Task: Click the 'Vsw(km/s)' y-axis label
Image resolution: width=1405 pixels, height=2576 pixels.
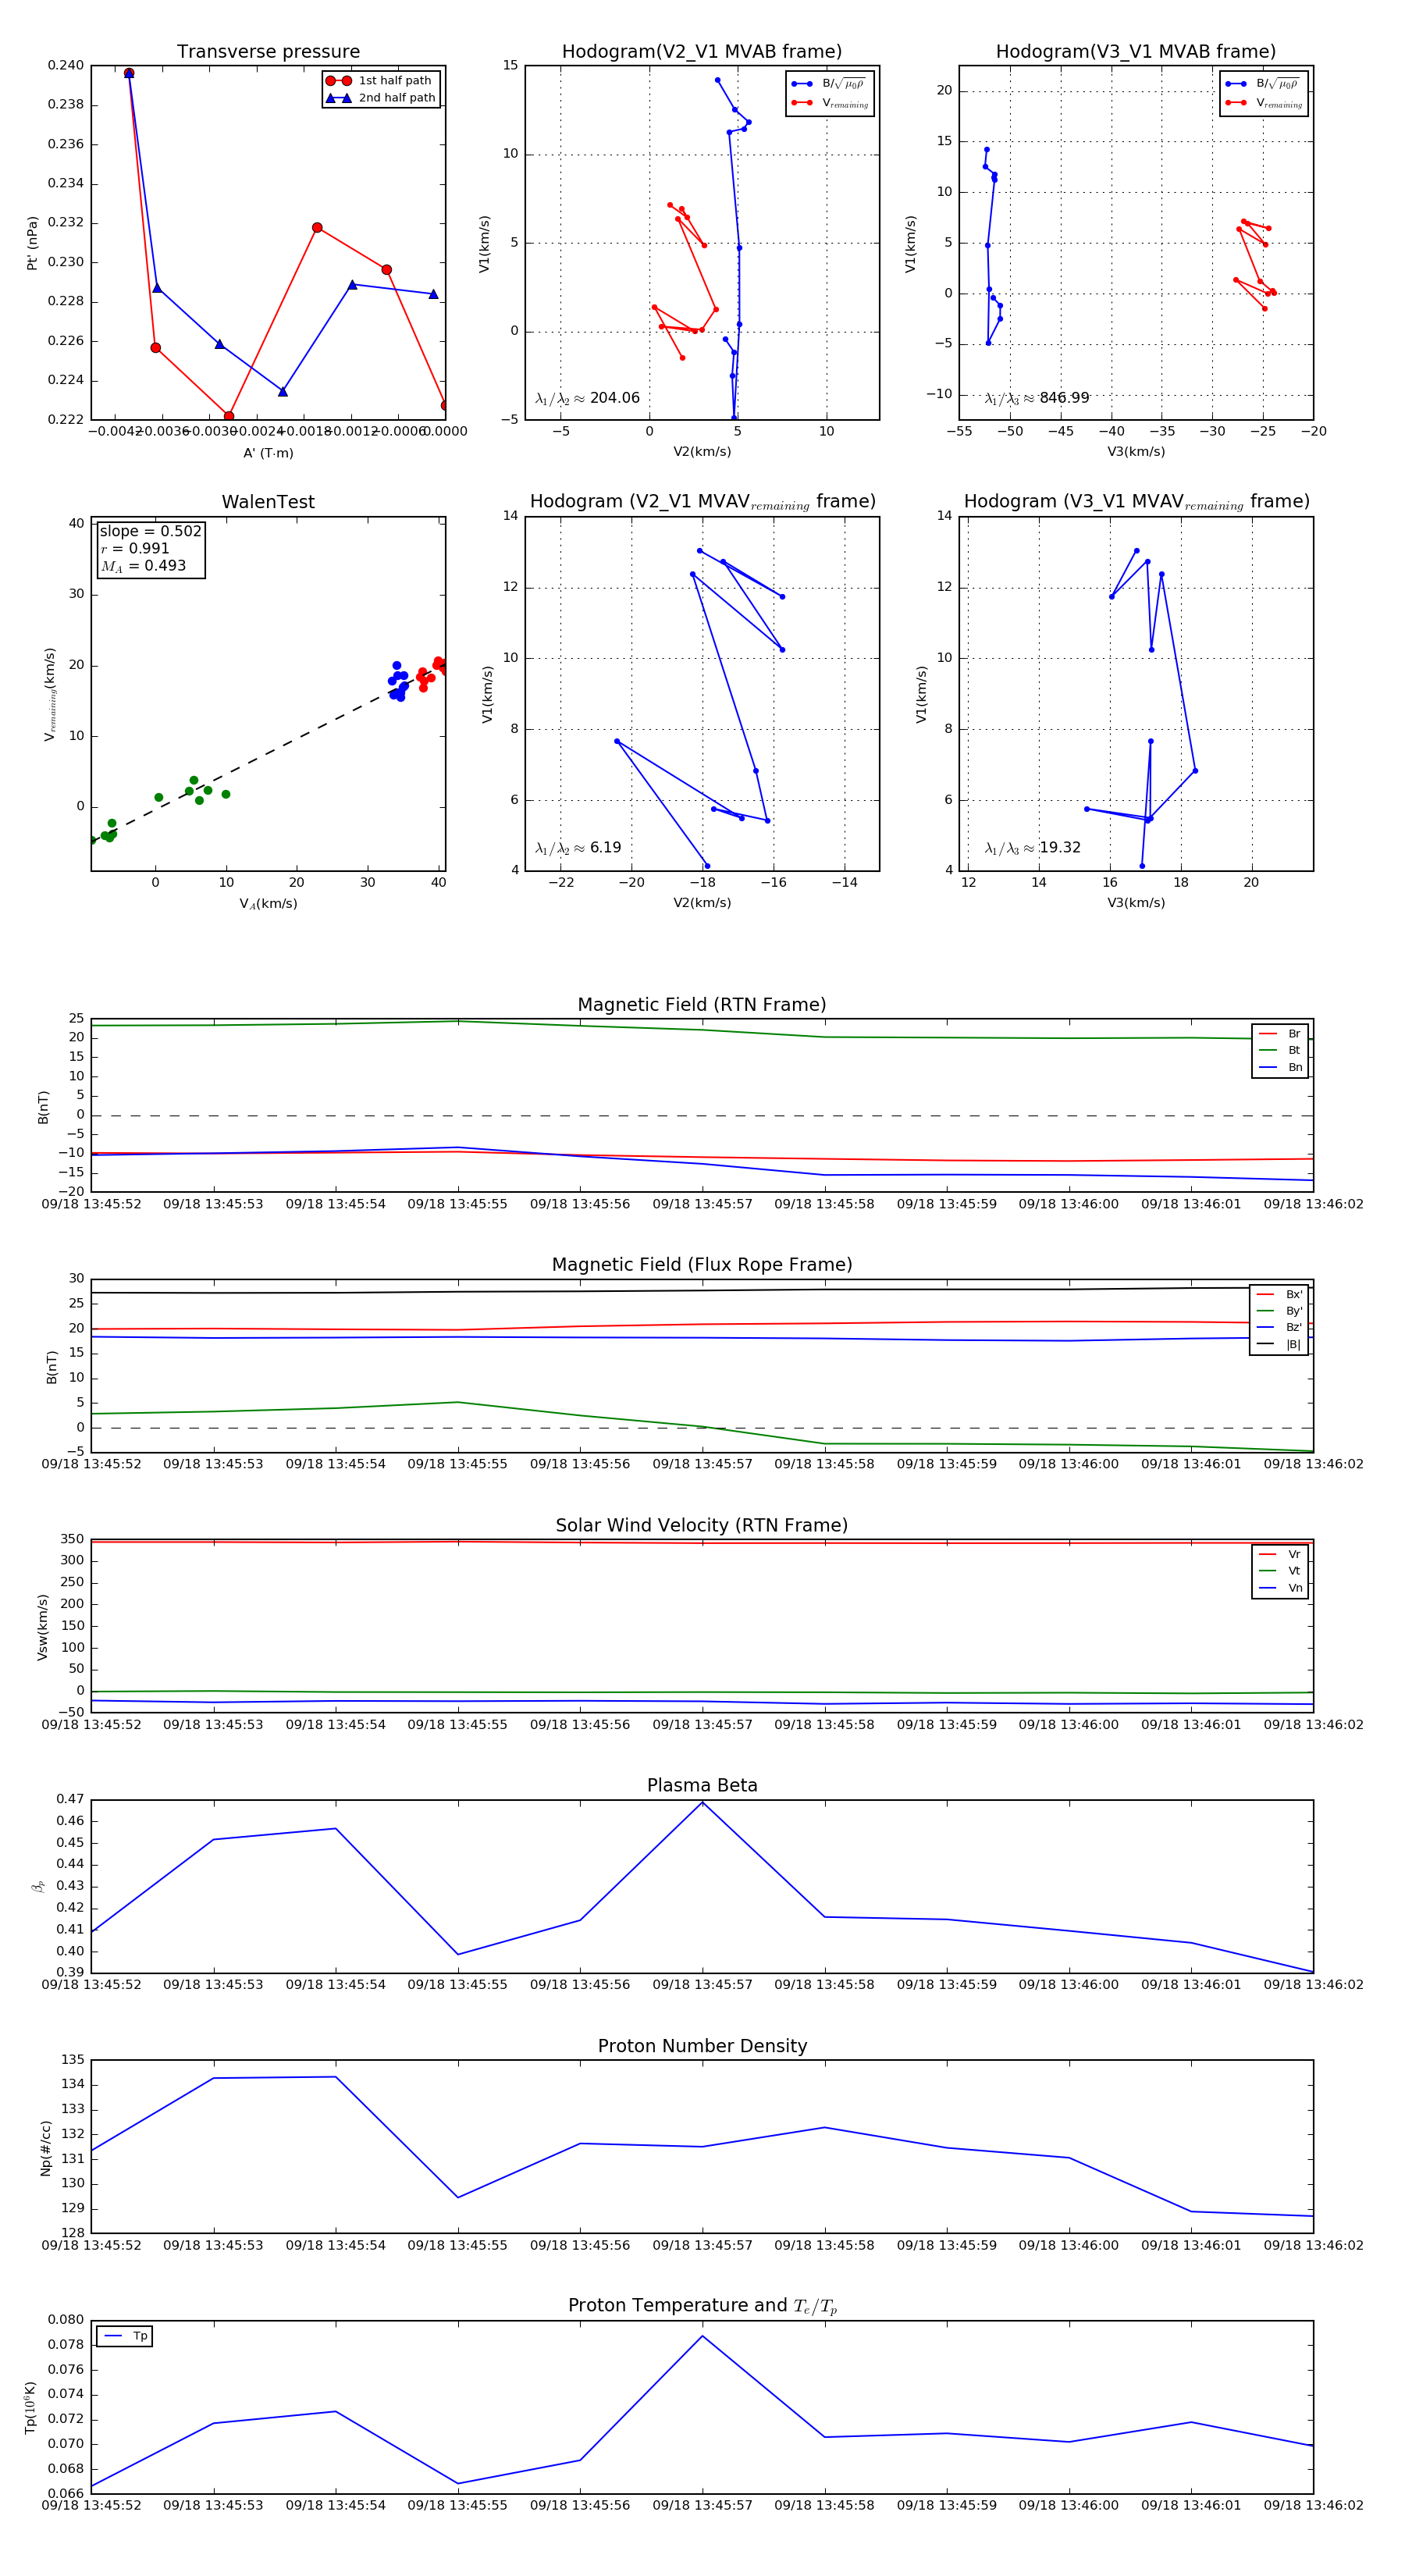Action: point(42,1627)
